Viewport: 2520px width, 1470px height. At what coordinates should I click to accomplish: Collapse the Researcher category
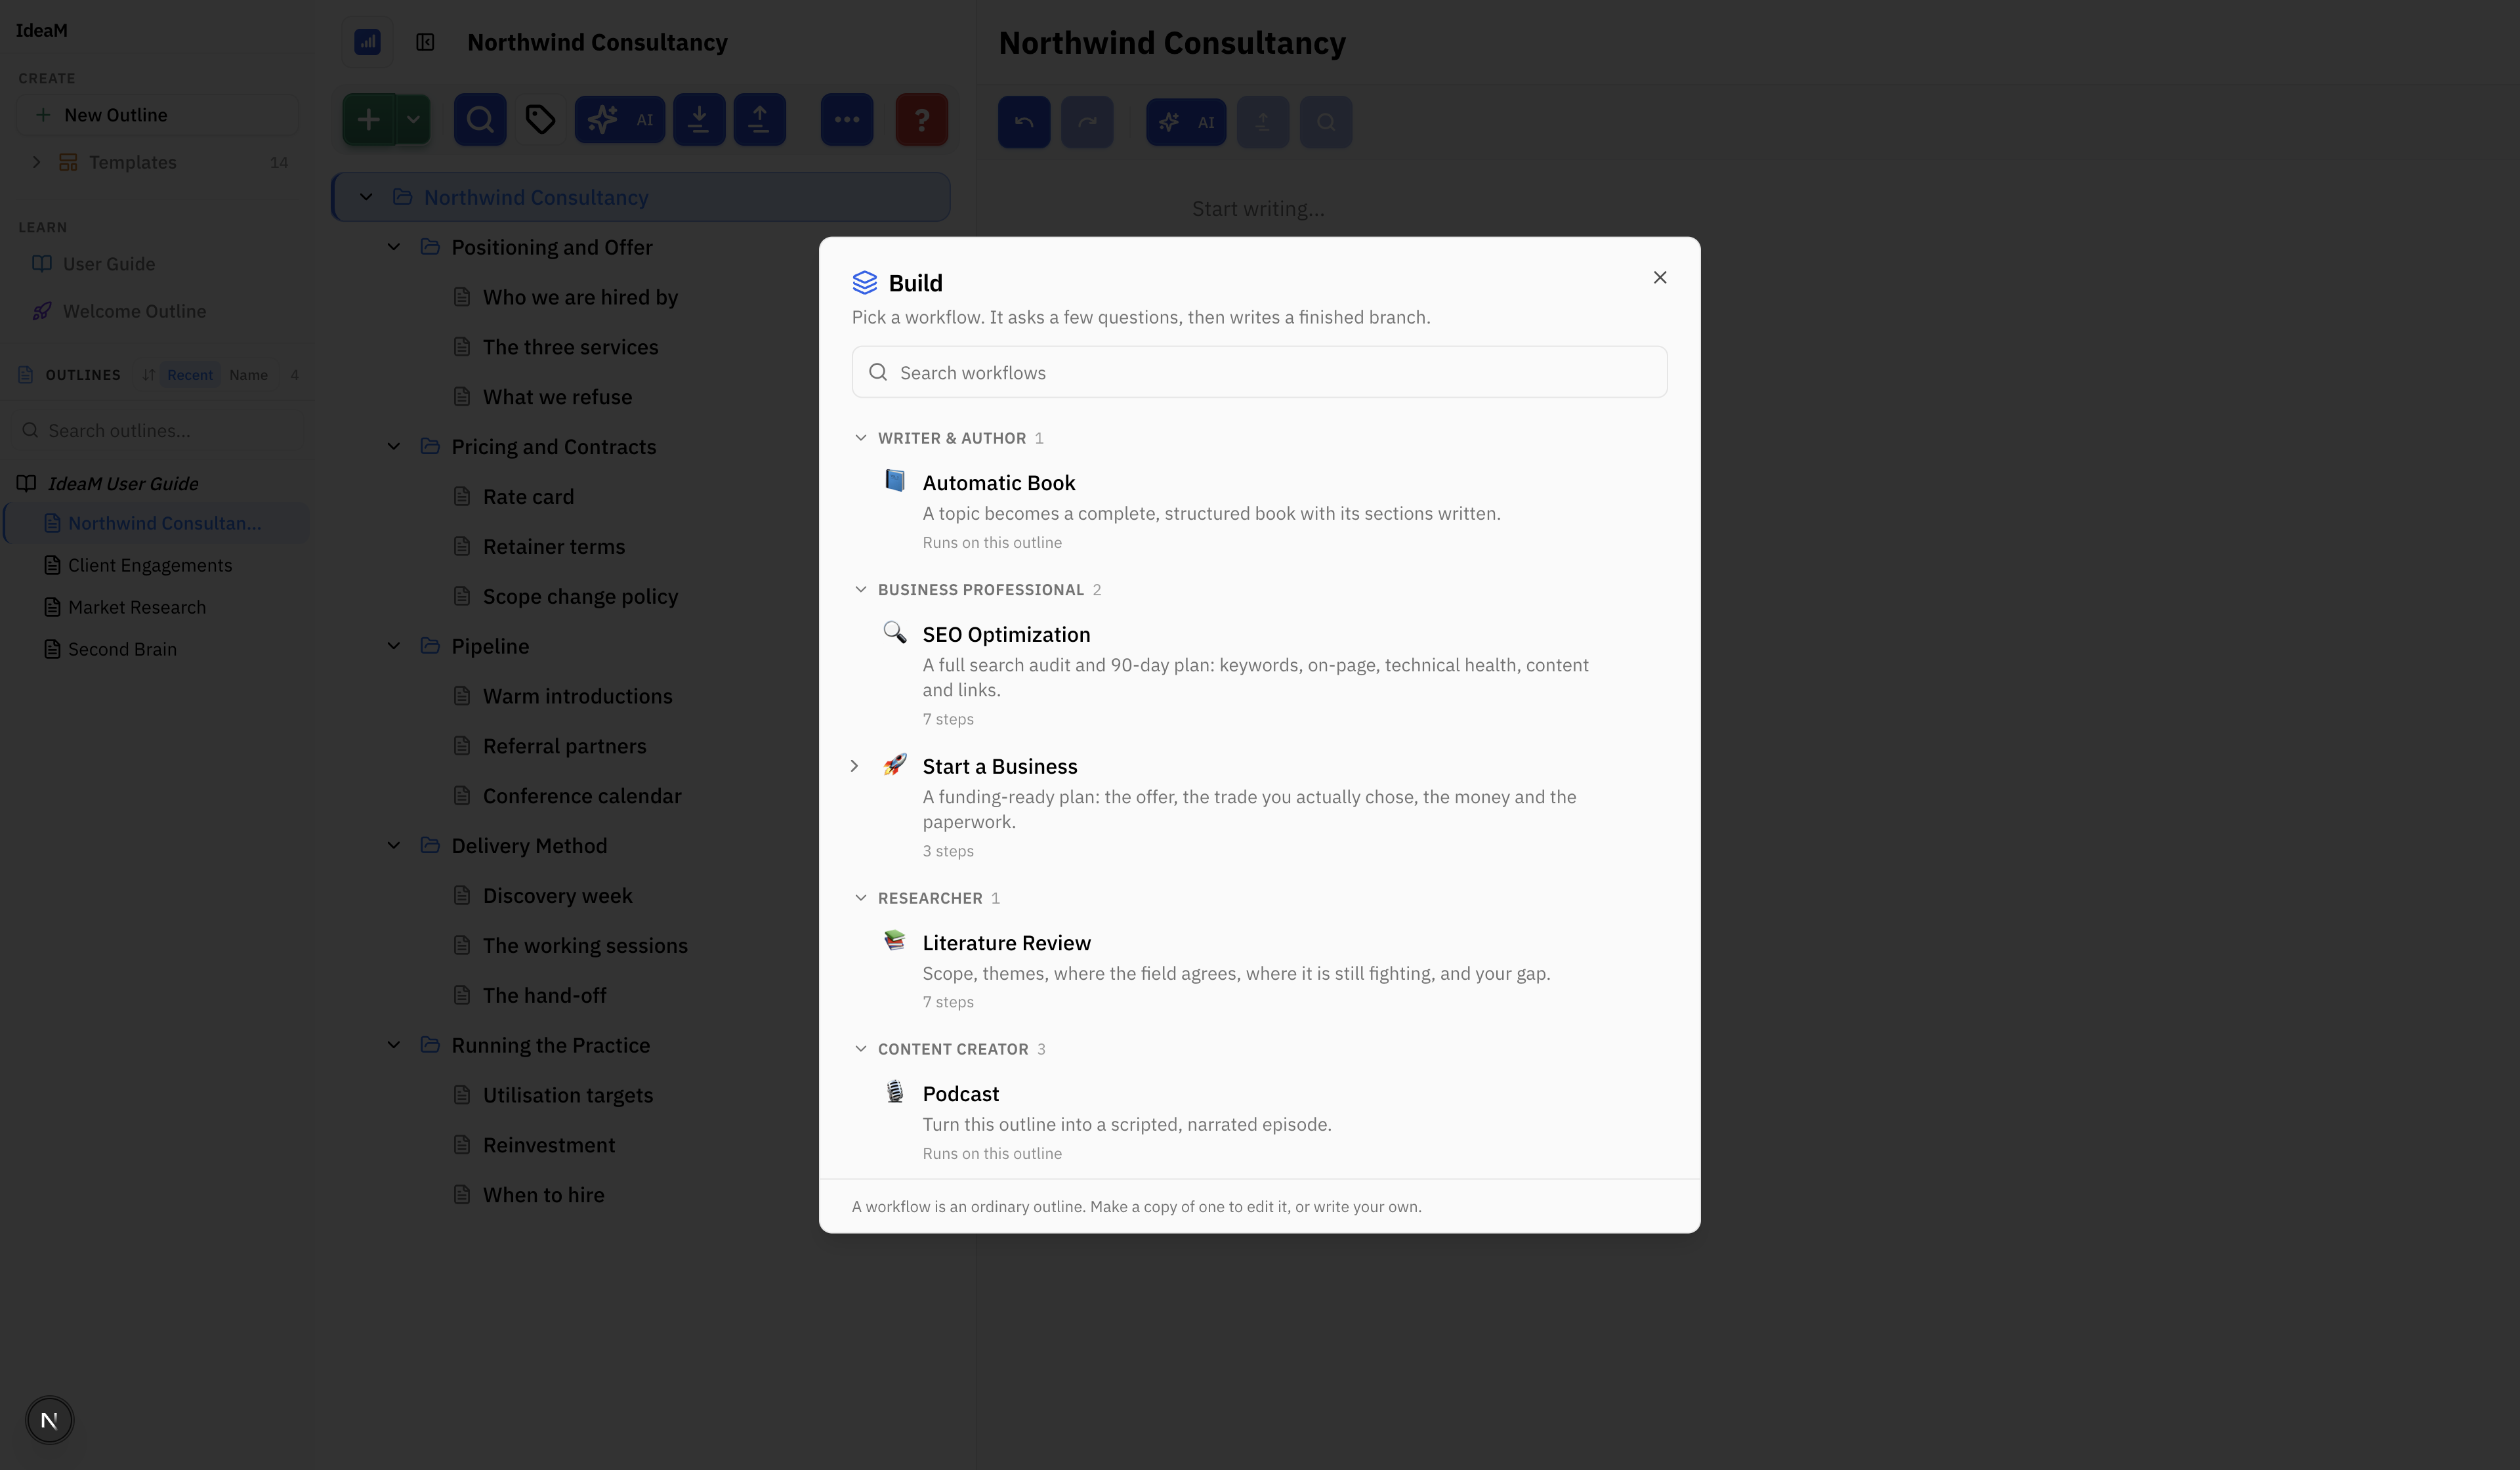(861, 897)
